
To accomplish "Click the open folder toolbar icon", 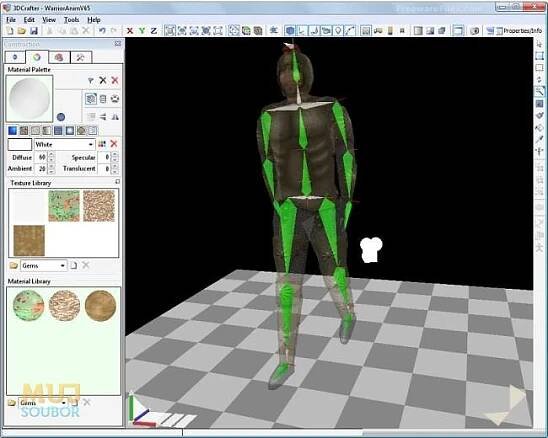I will tap(22, 31).
